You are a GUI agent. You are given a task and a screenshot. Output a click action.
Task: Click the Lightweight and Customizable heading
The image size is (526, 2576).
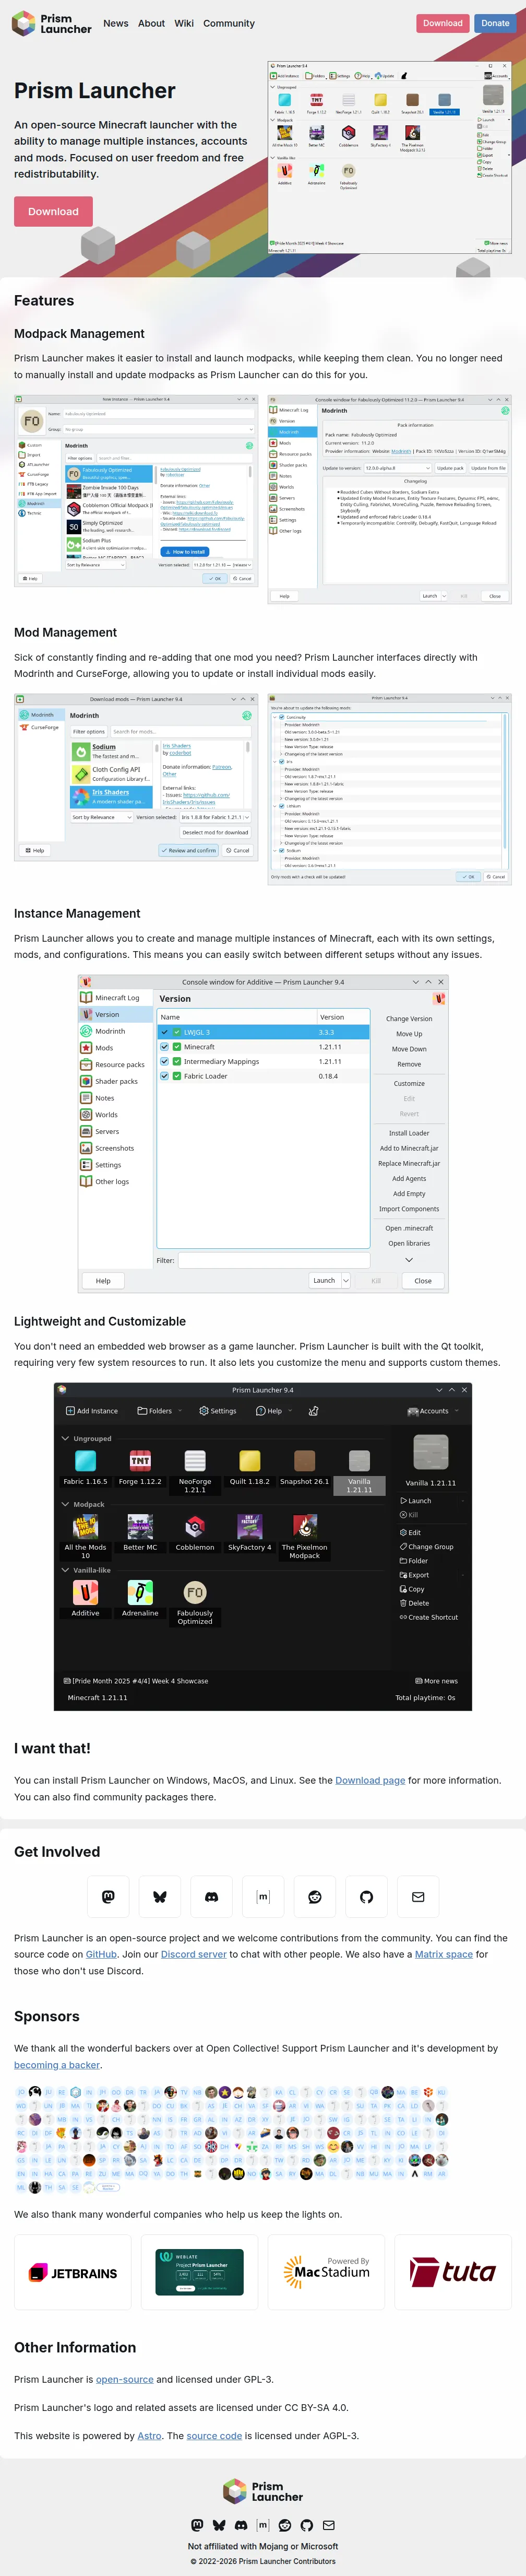point(100,1321)
